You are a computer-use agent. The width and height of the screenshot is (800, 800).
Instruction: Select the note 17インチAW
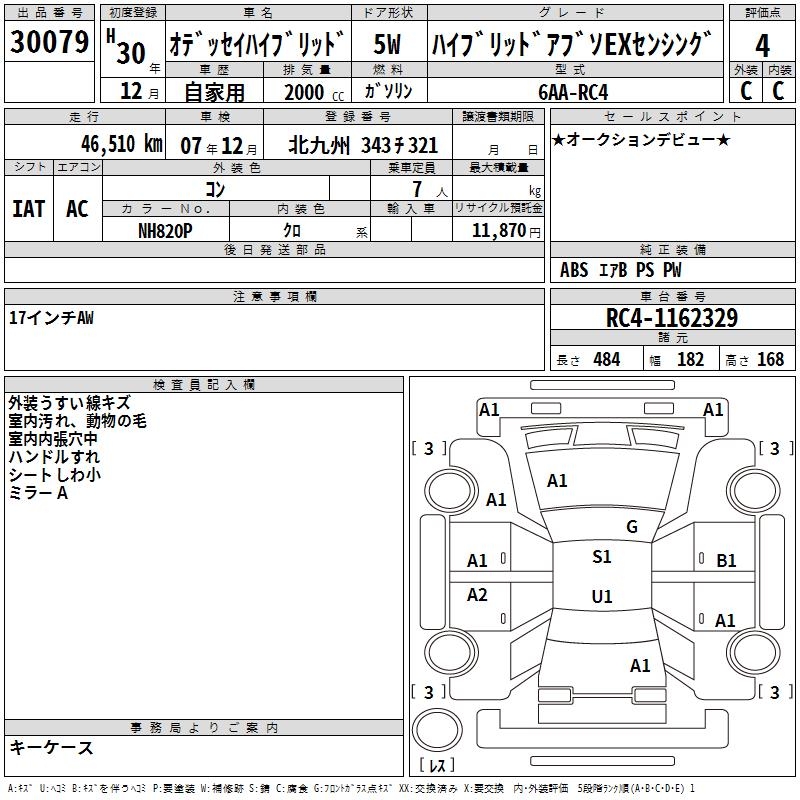pos(51,318)
